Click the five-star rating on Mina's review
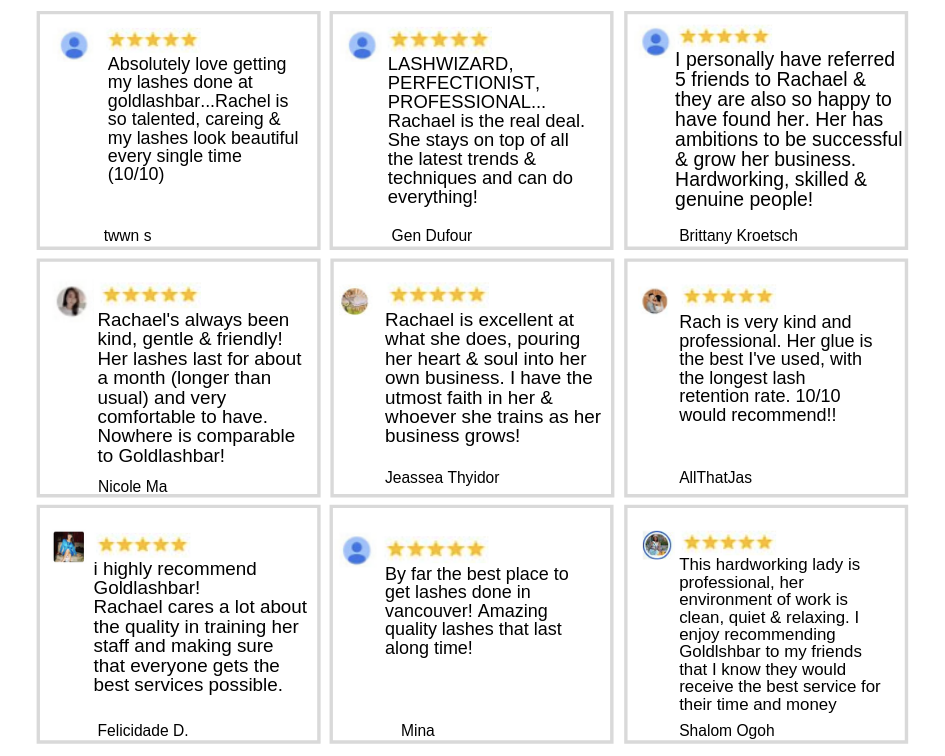 click(x=435, y=549)
